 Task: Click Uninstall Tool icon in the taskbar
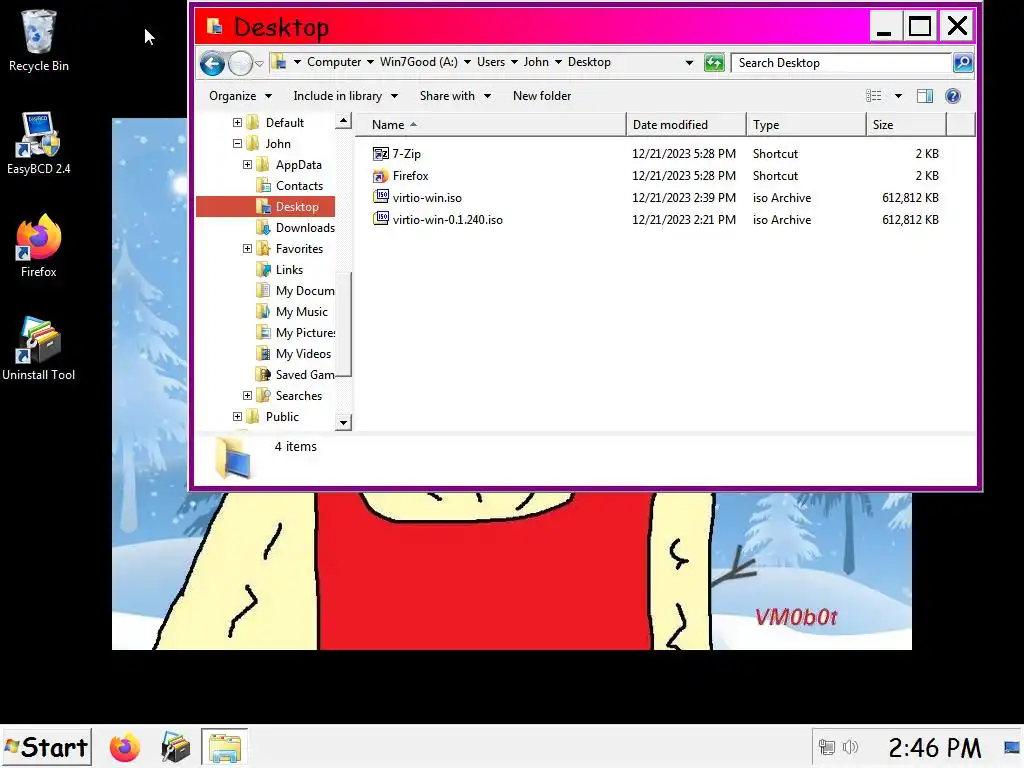(174, 747)
